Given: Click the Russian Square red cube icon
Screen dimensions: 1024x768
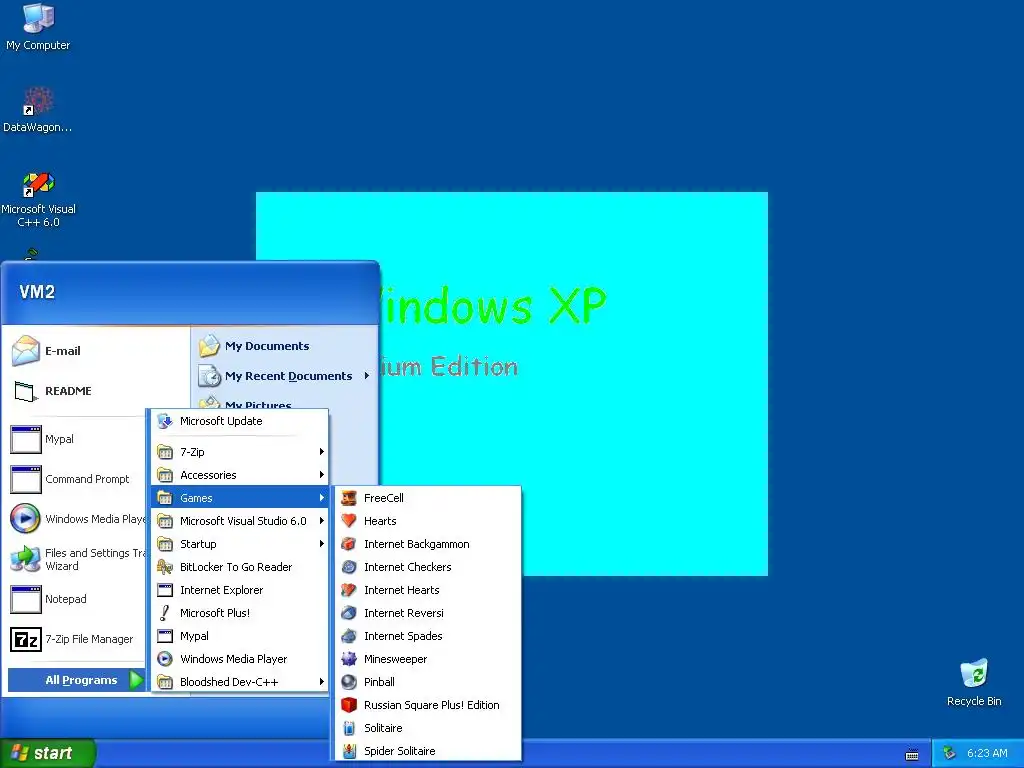Looking at the screenshot, I should [349, 705].
